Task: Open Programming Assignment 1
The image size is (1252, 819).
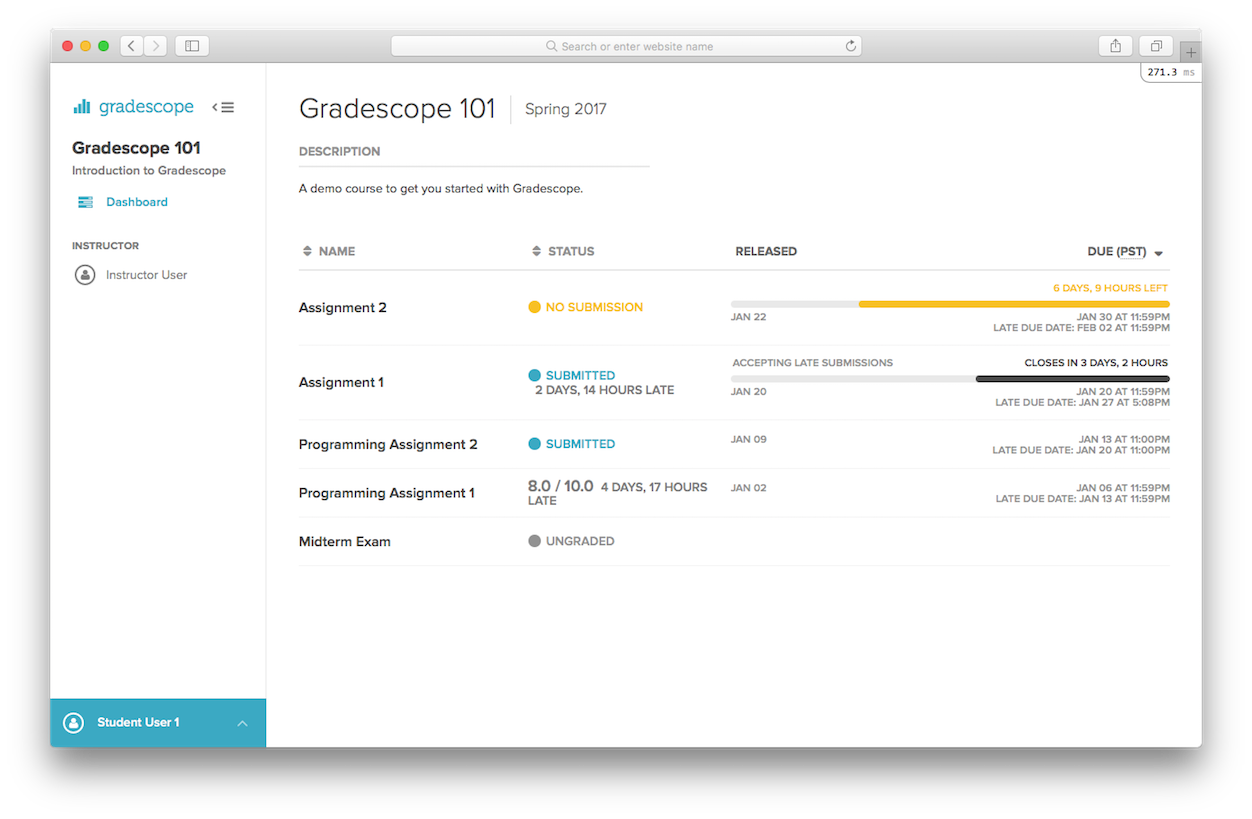Action: point(386,493)
